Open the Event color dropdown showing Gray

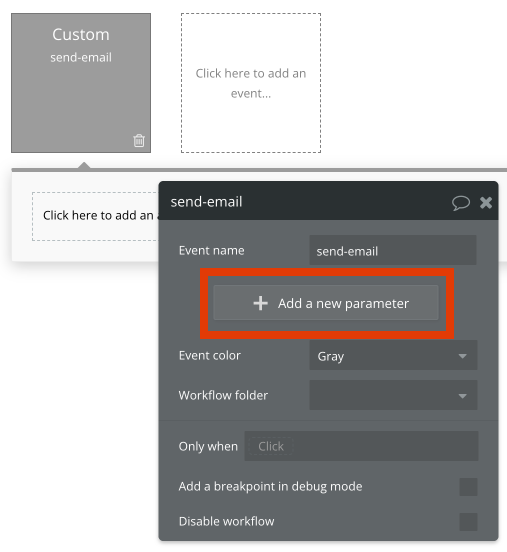click(x=393, y=355)
